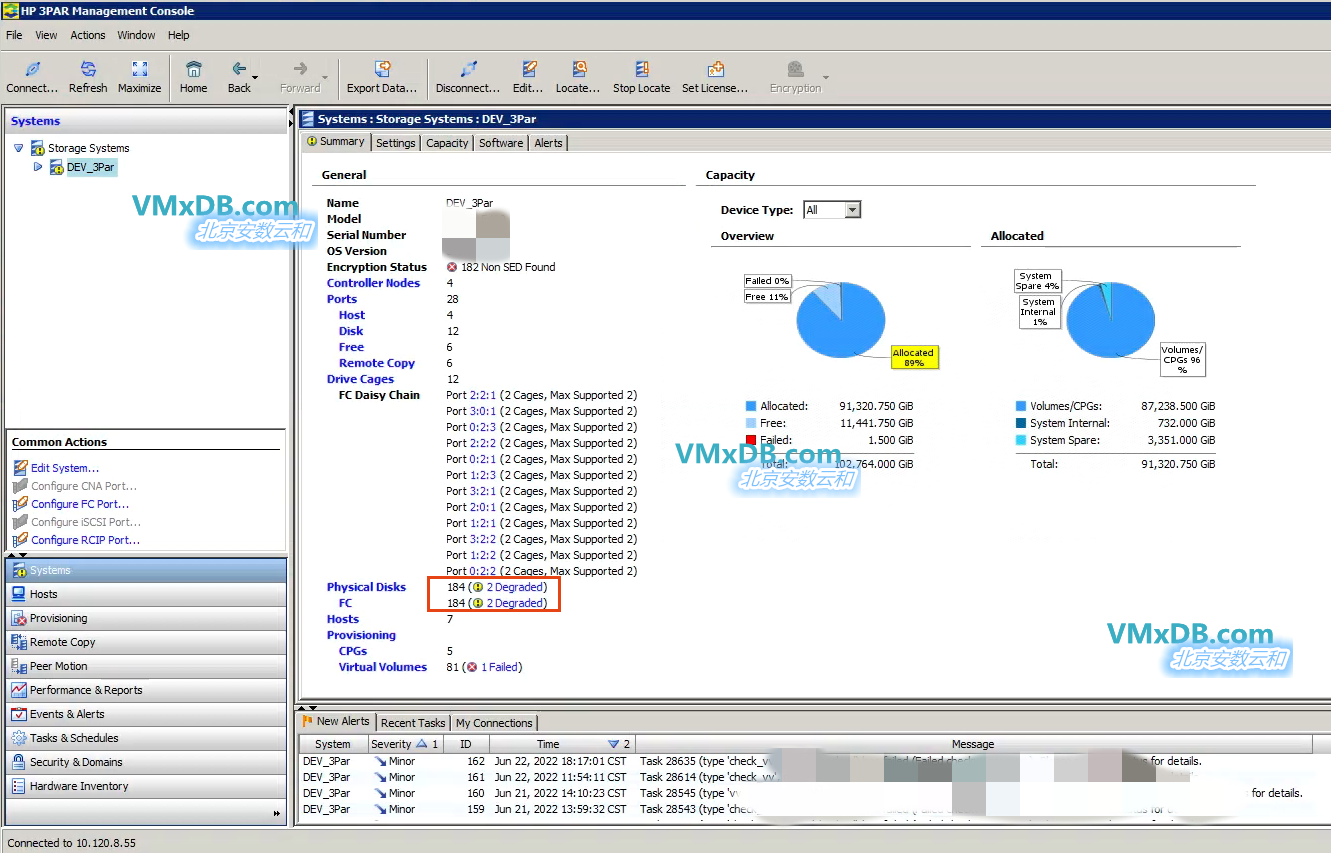The height and width of the screenshot is (853, 1331).
Task: Click the Refresh toolbar icon
Action: click(x=88, y=69)
